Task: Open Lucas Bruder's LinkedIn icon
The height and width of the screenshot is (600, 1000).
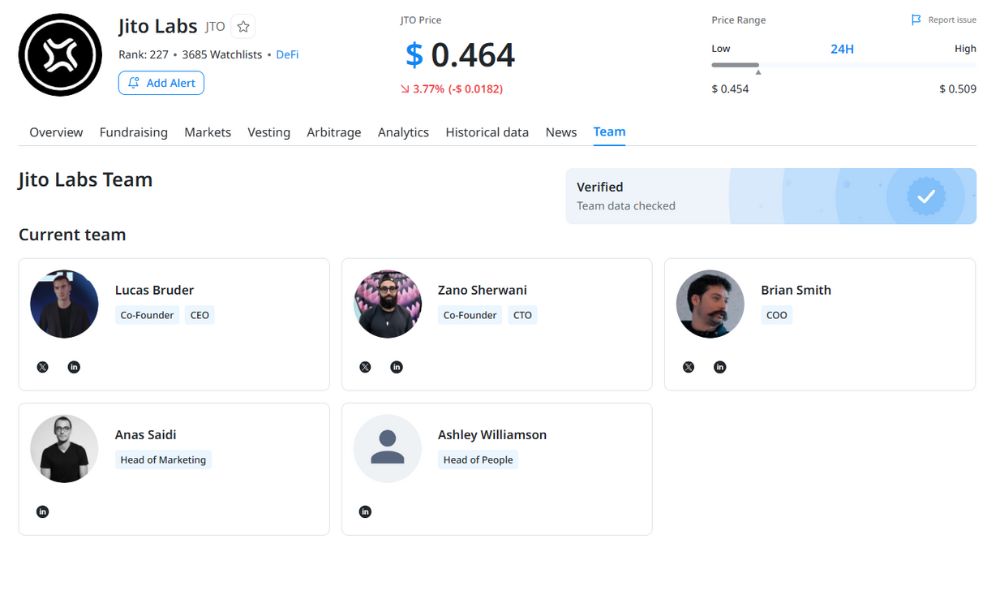Action: click(x=74, y=367)
